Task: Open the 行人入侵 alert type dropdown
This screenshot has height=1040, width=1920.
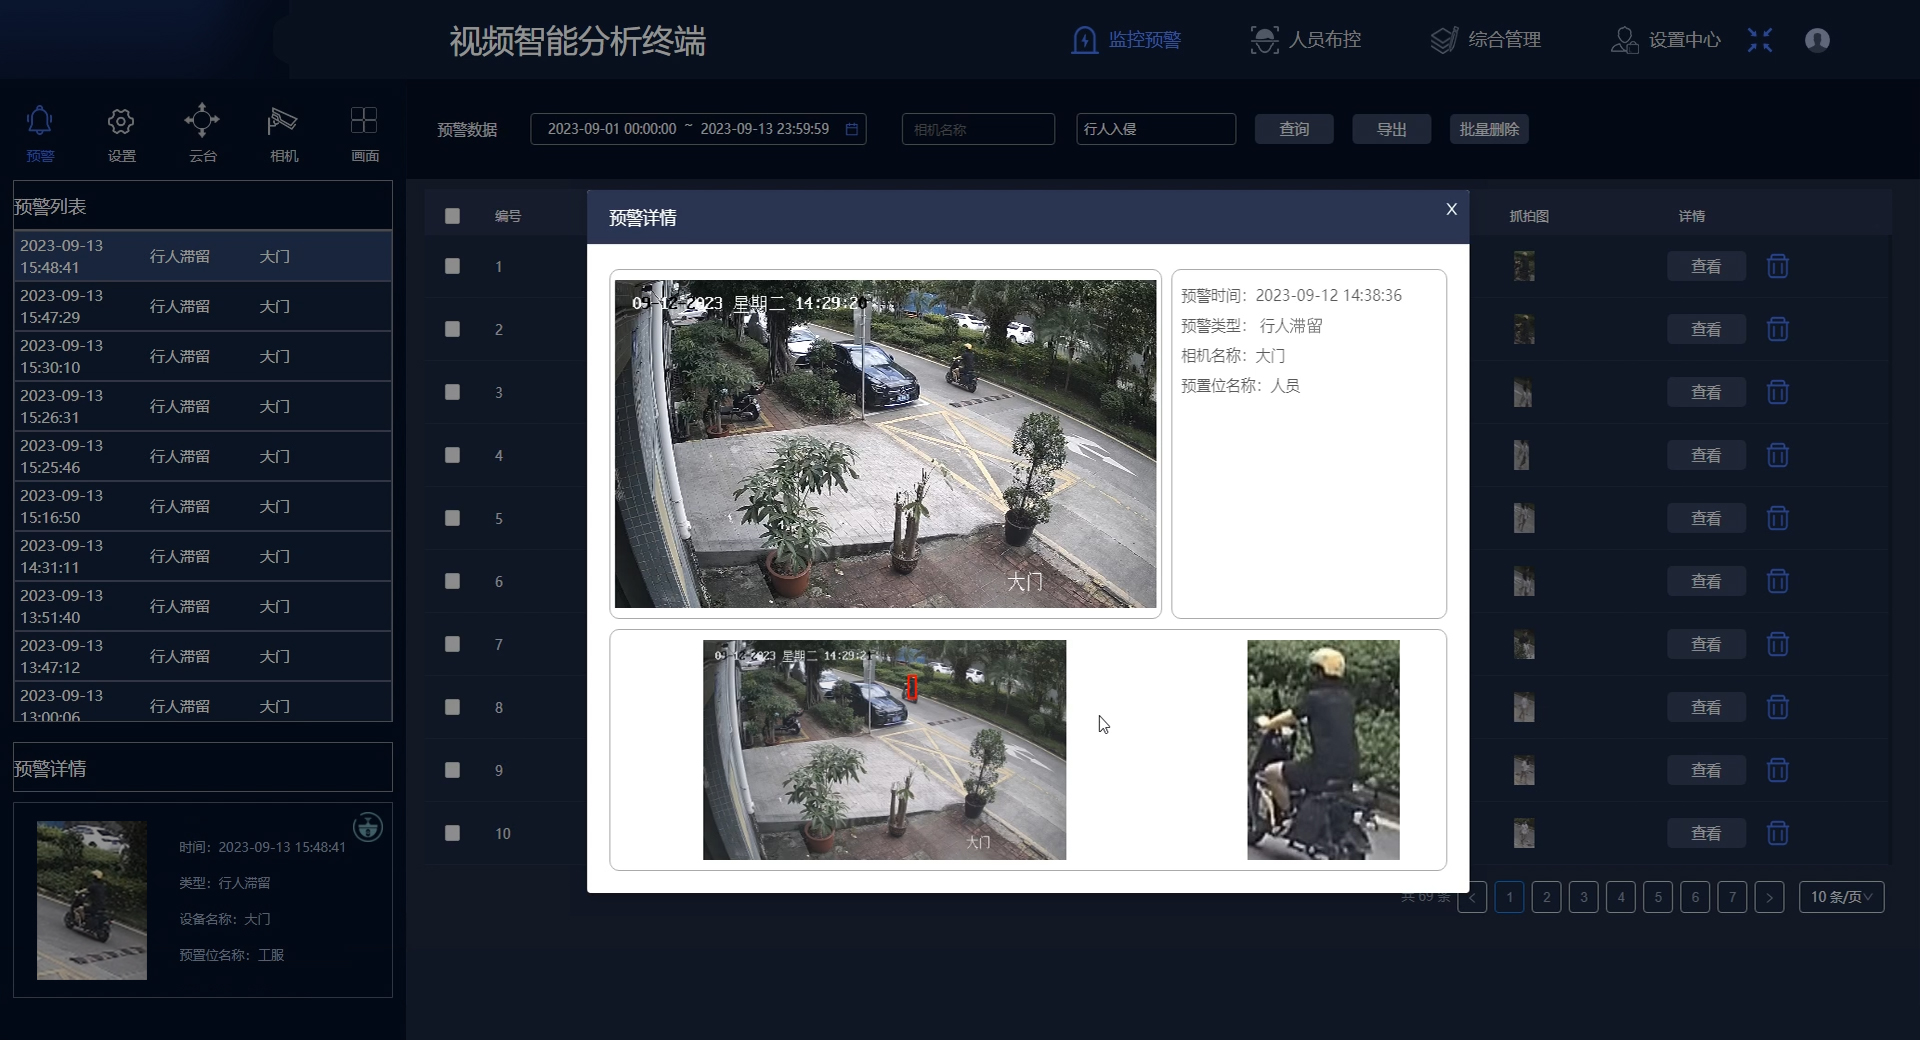Action: 1155,129
